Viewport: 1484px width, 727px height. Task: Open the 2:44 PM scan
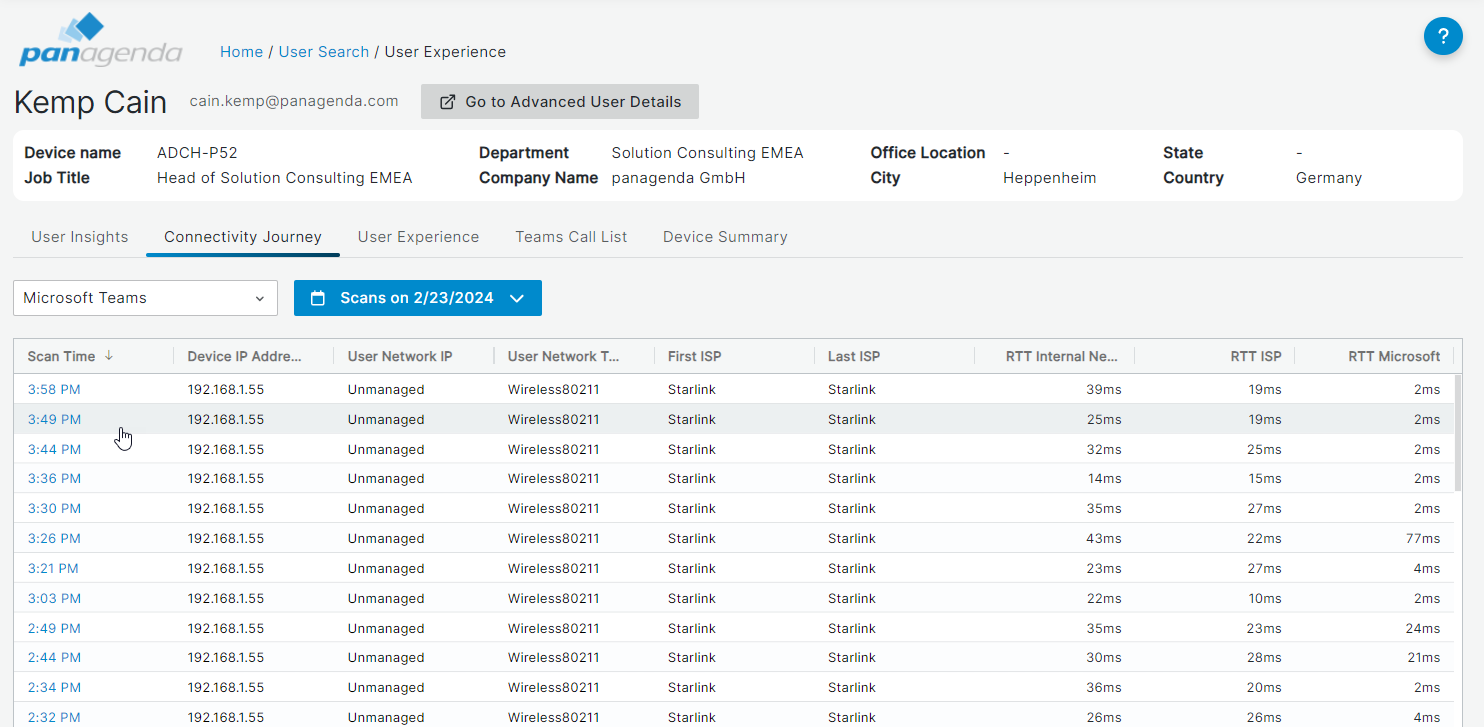click(54, 657)
